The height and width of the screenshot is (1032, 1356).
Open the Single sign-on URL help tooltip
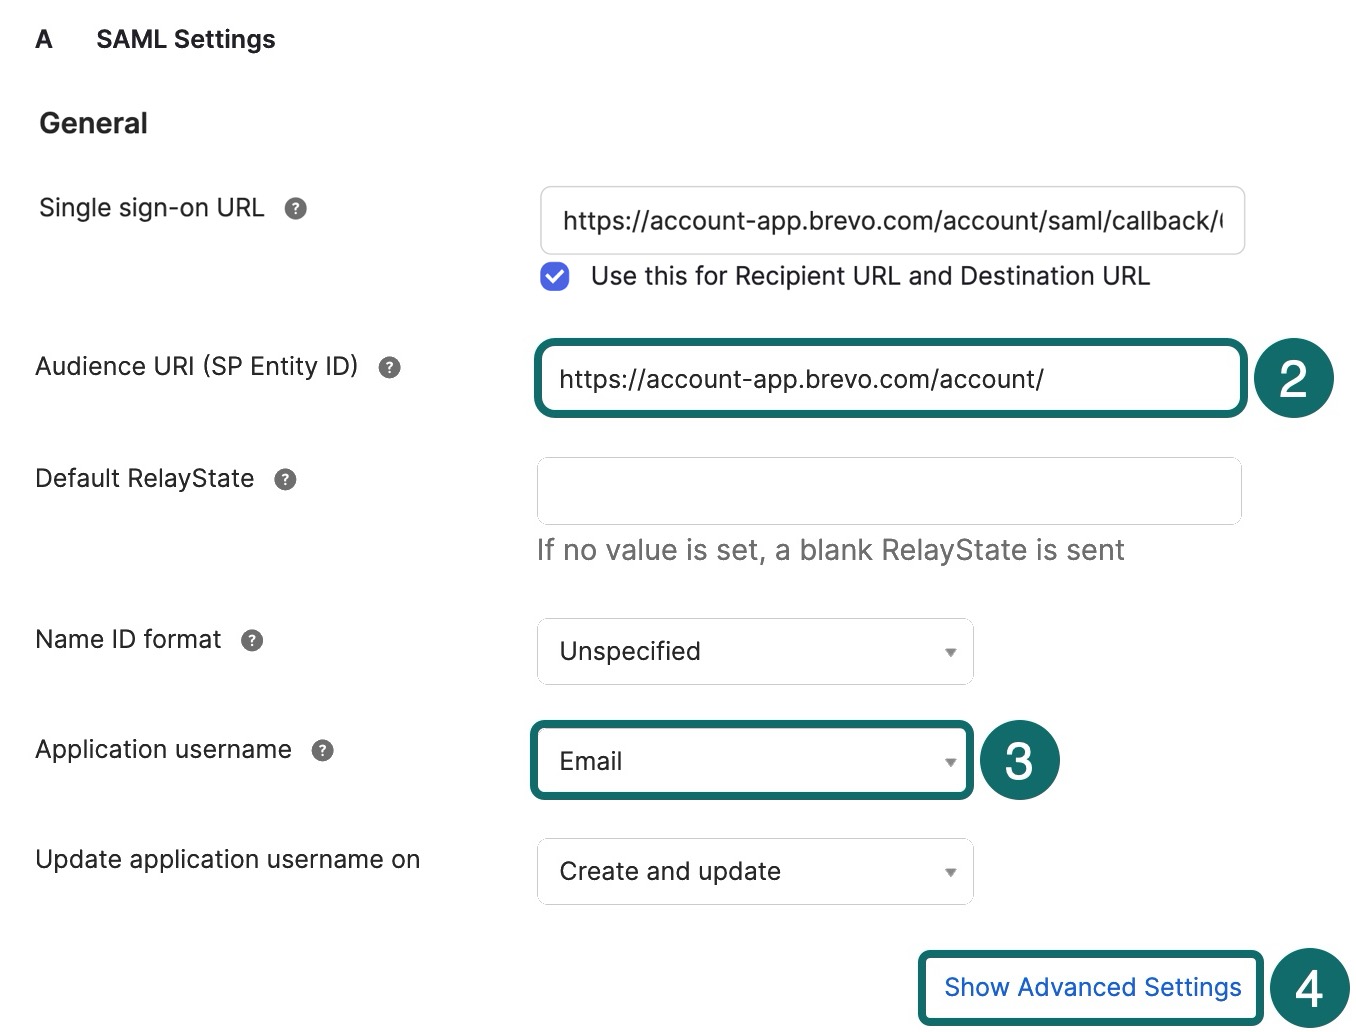point(295,208)
